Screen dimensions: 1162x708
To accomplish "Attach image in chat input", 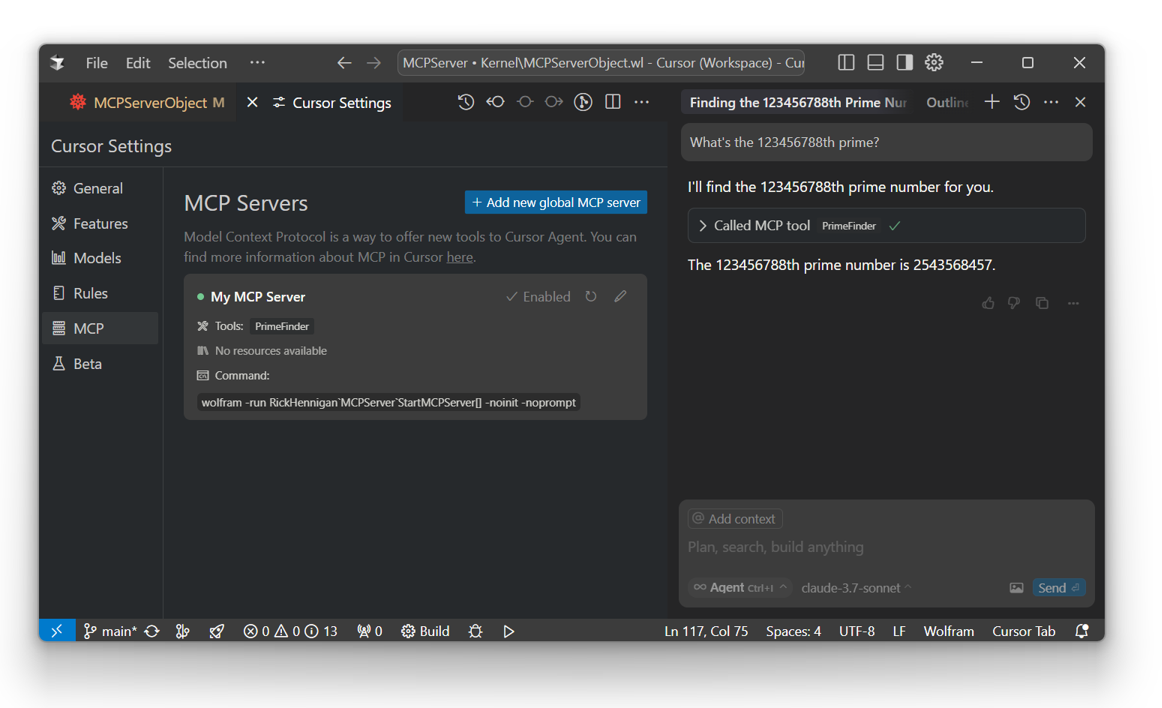I will pos(1016,588).
